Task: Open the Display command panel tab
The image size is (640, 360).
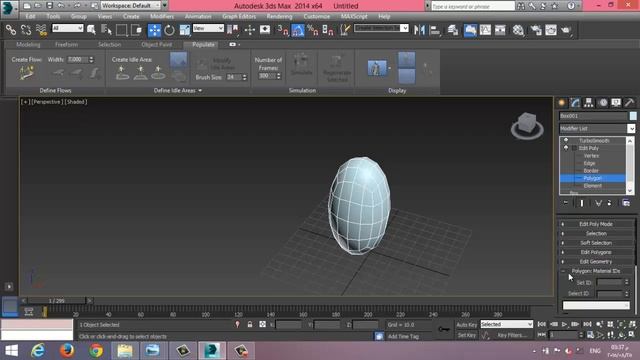Action: point(616,102)
